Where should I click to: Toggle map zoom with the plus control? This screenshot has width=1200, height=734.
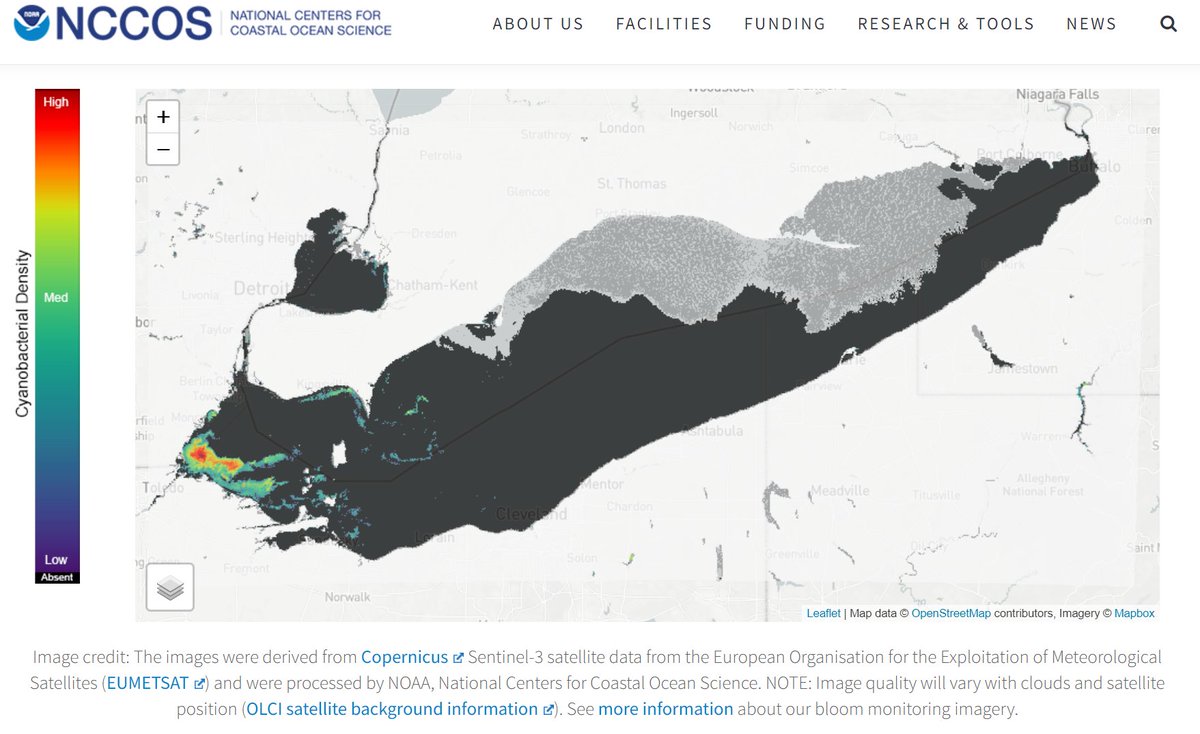coord(163,117)
